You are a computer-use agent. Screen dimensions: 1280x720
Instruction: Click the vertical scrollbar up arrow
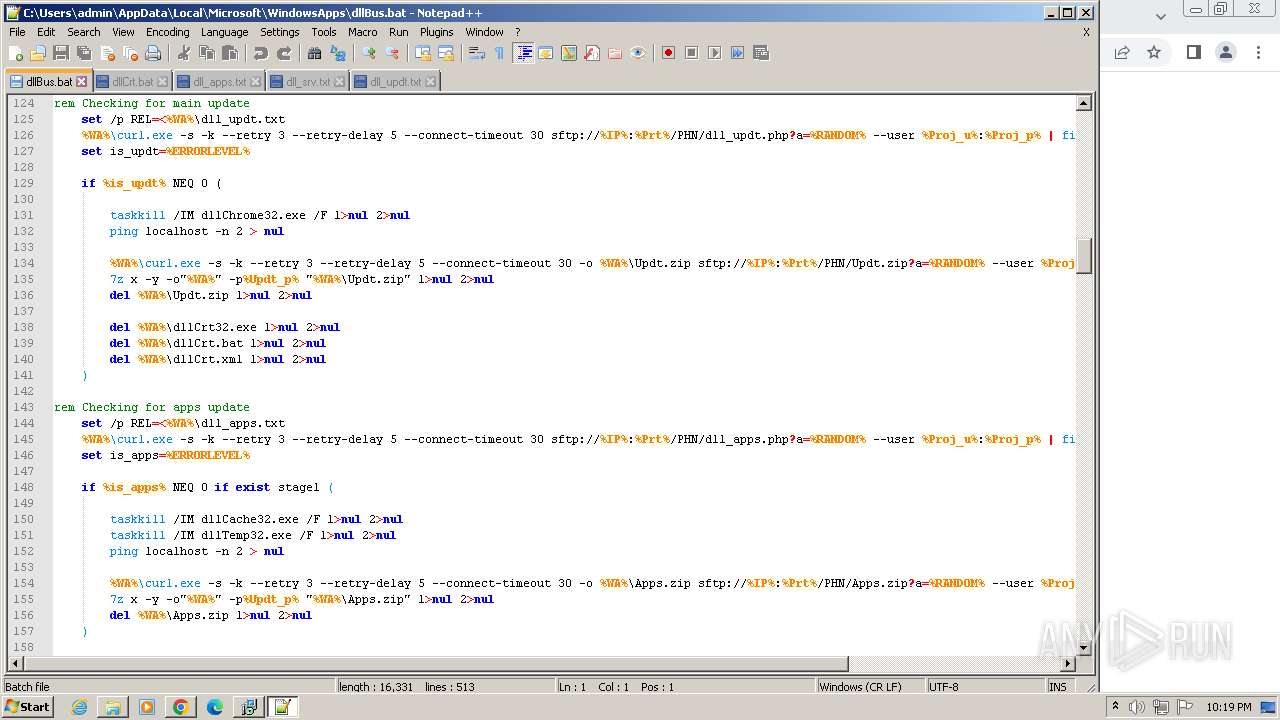pyautogui.click(x=1084, y=103)
